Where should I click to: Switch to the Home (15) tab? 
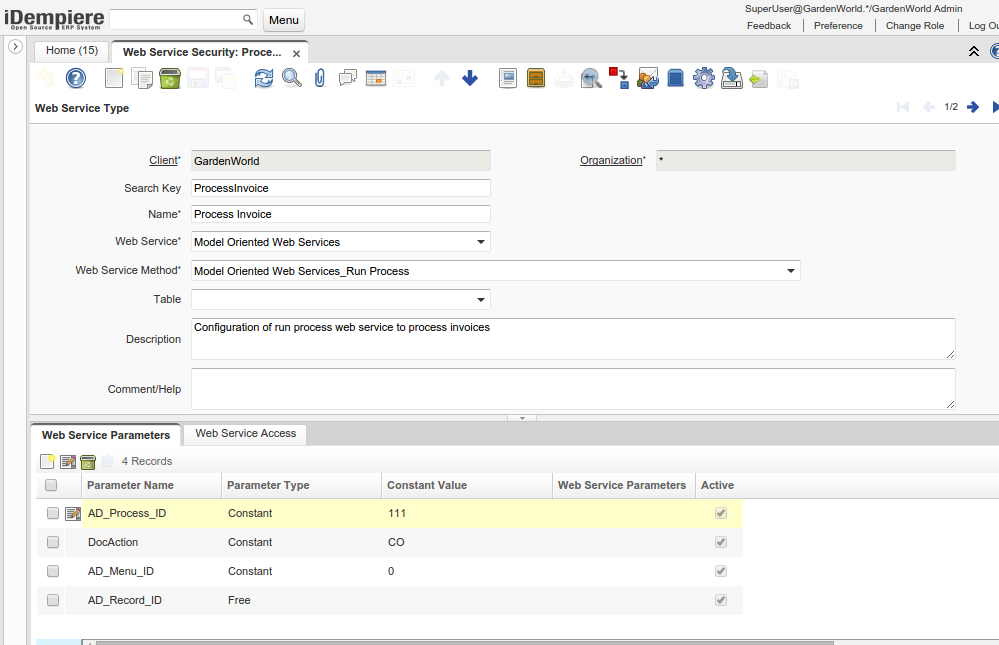72,50
